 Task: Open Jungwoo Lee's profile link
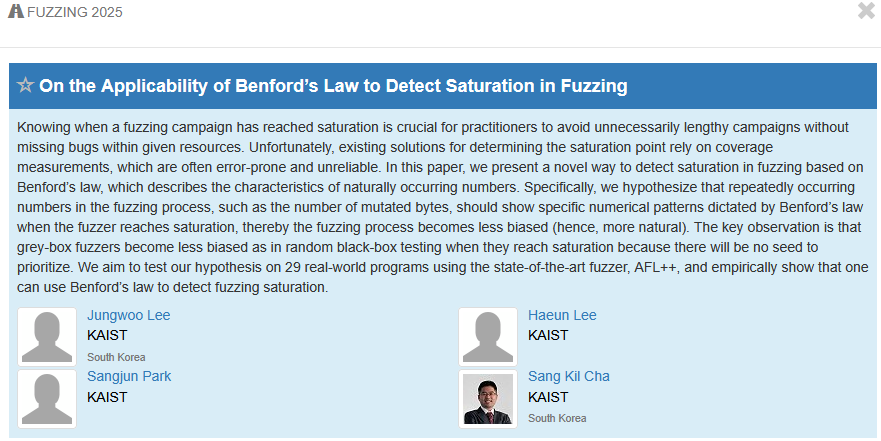(x=128, y=315)
